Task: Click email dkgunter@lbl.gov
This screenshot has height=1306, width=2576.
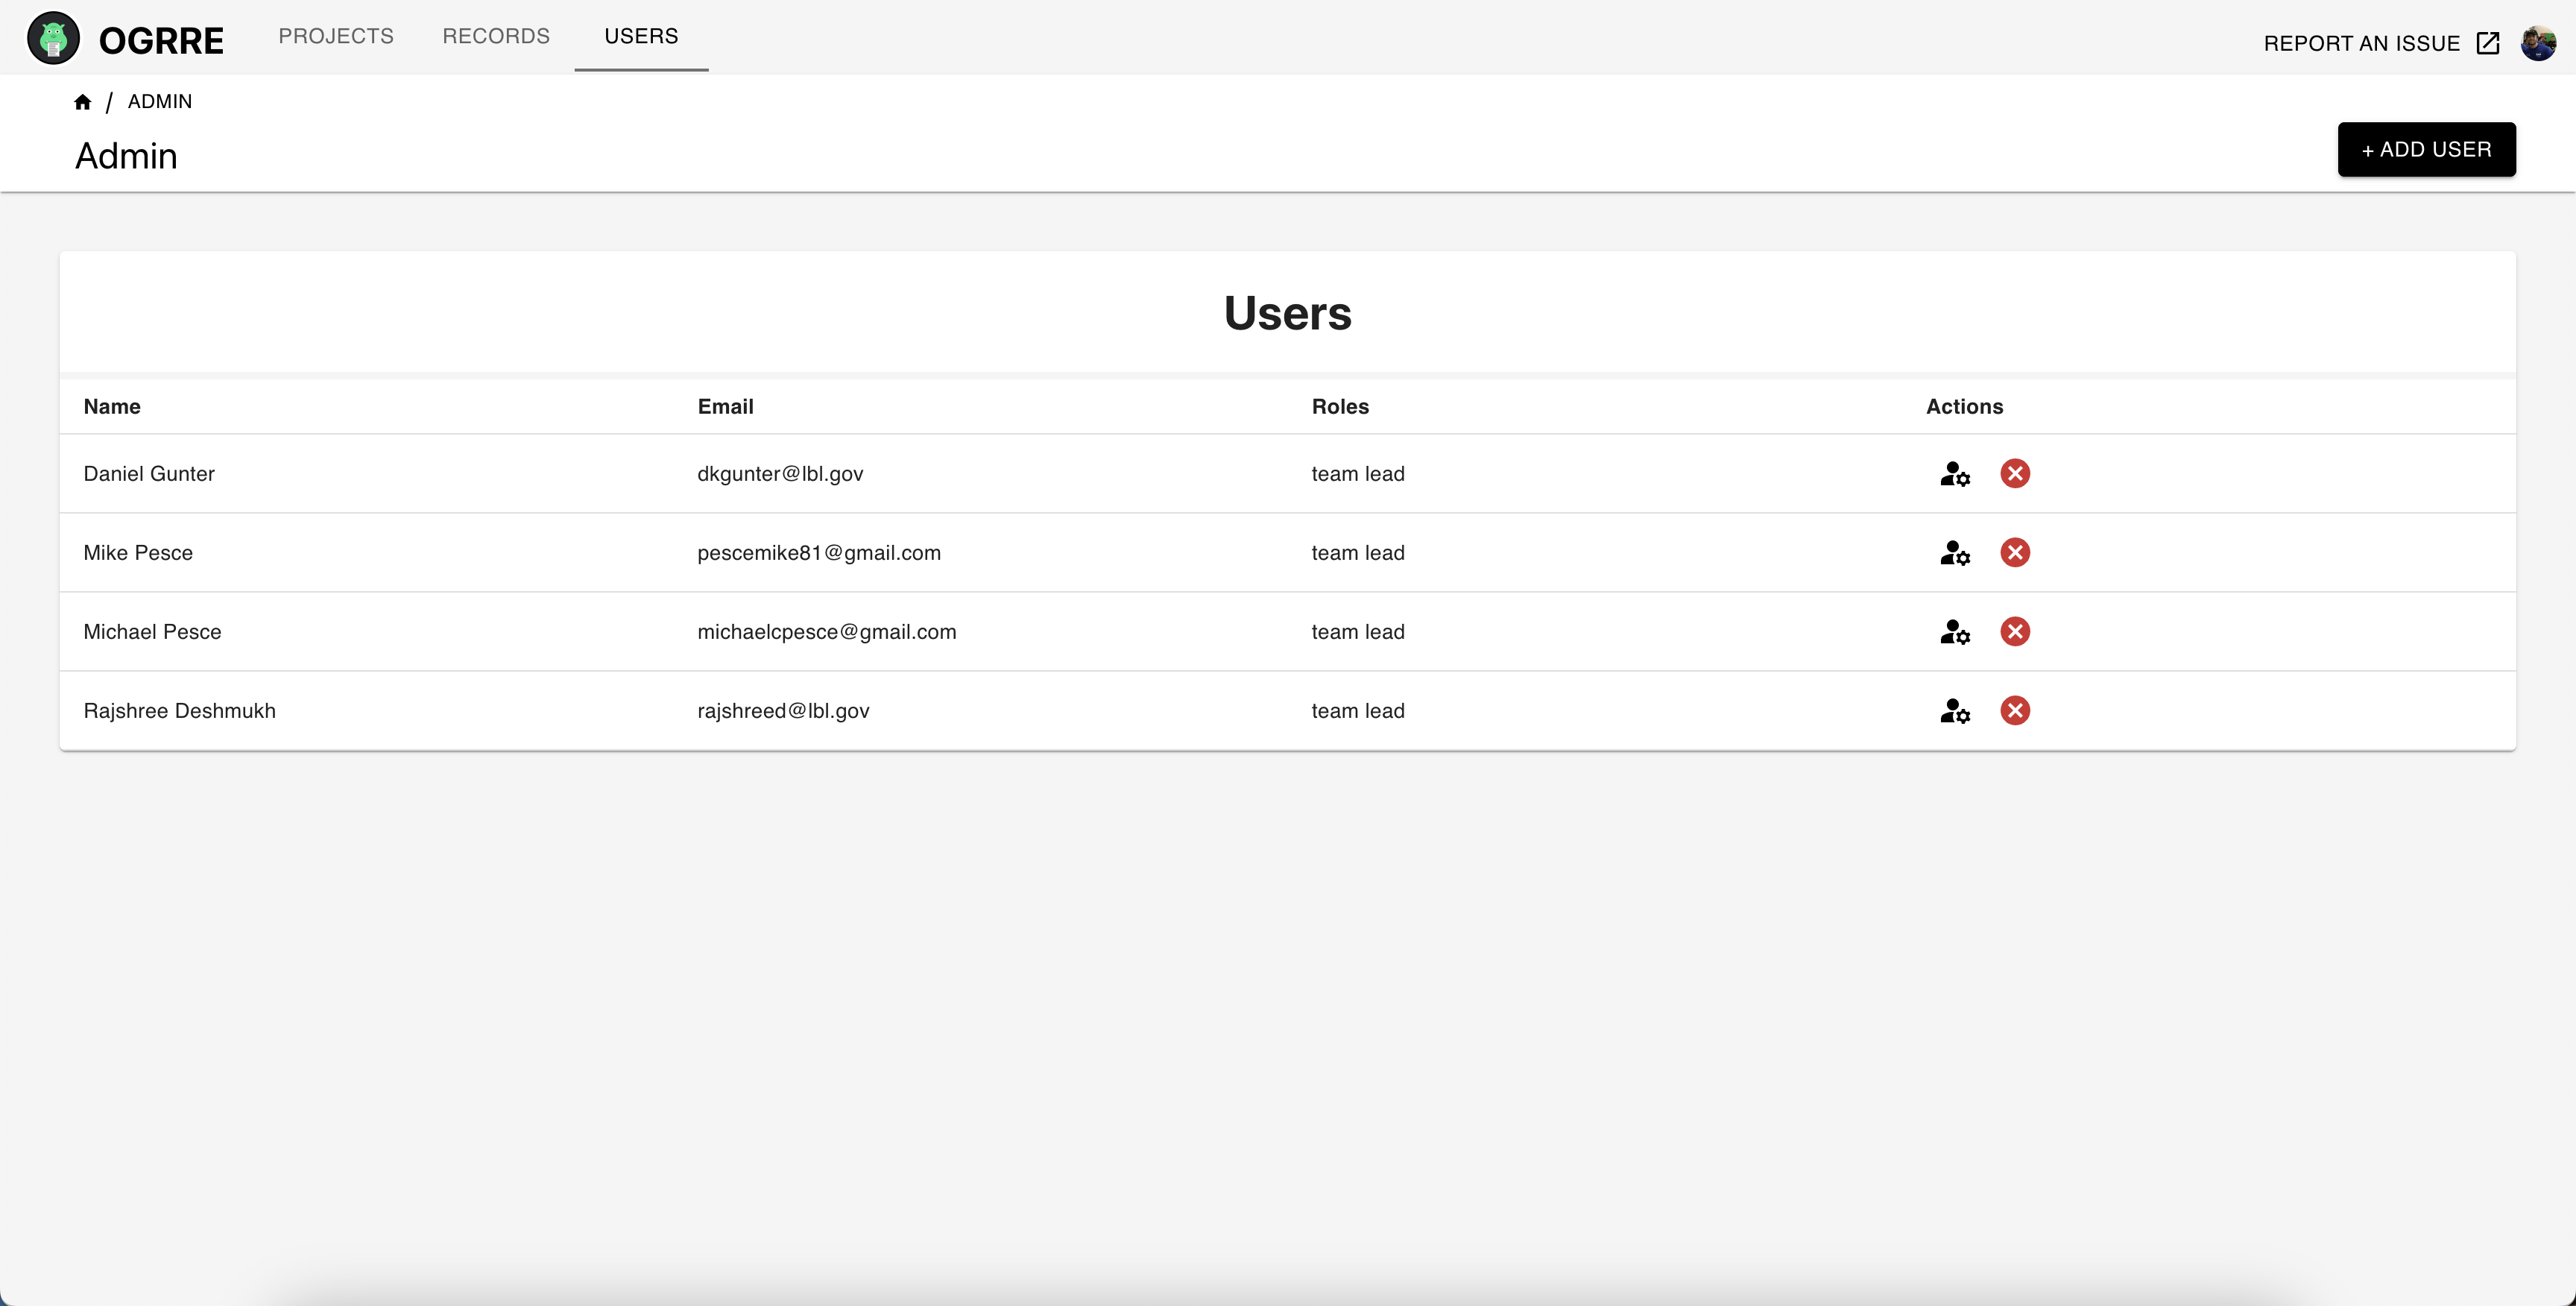Action: pos(780,474)
